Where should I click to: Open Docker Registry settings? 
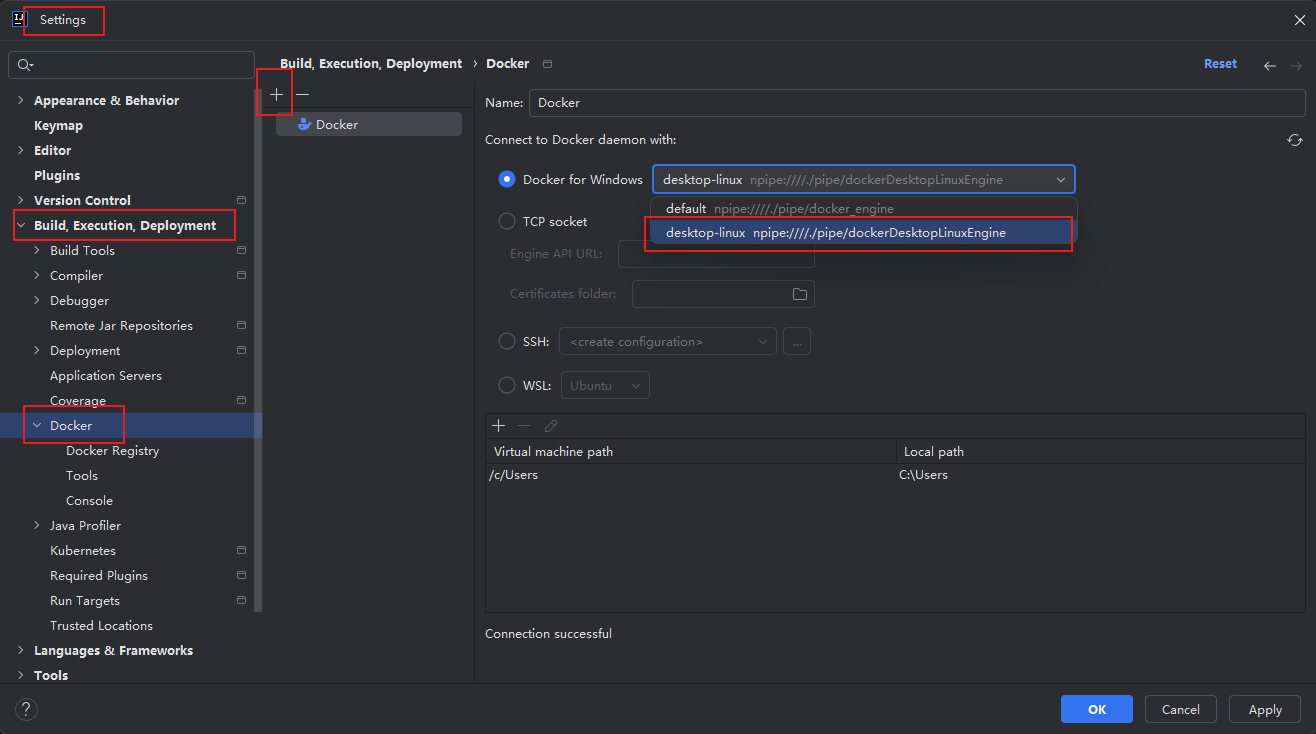pyautogui.click(x=112, y=450)
